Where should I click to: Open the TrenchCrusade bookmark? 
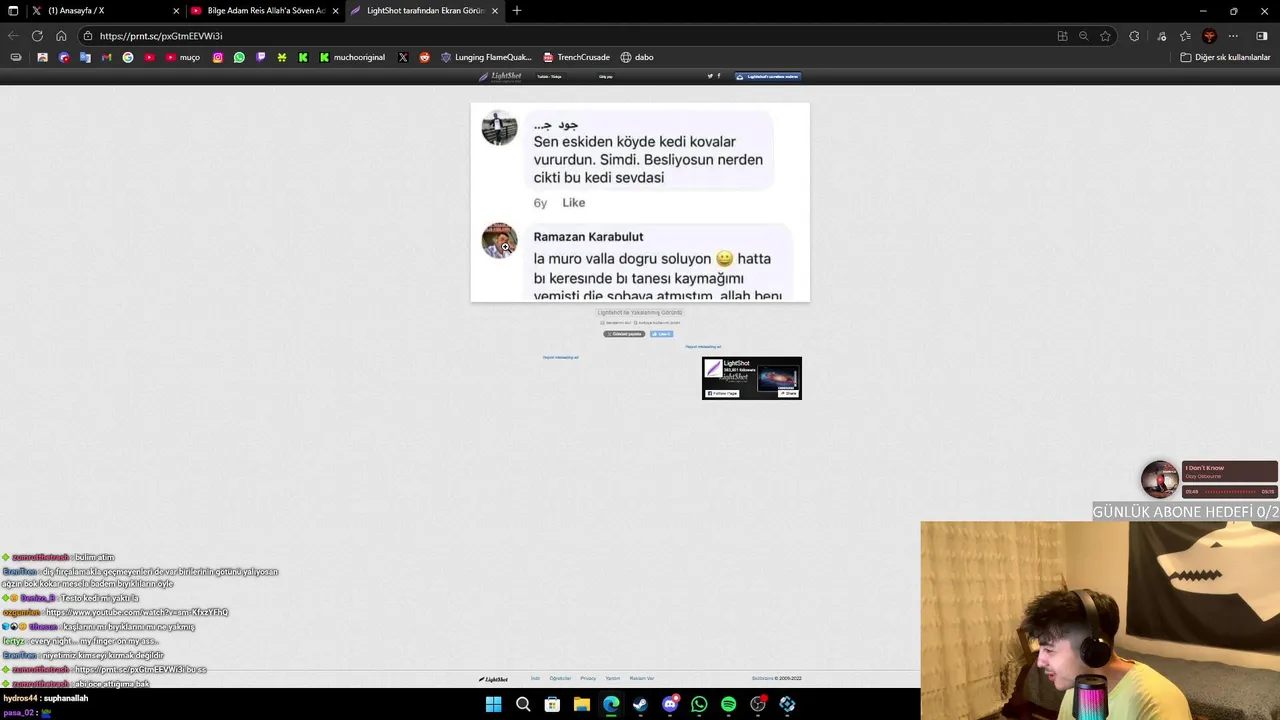(576, 57)
